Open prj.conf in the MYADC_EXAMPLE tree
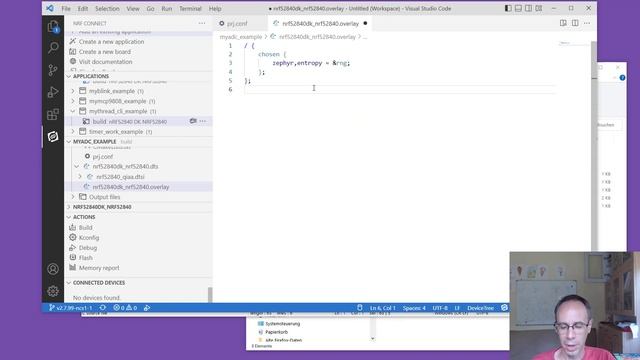The image size is (640, 360). 102,156
